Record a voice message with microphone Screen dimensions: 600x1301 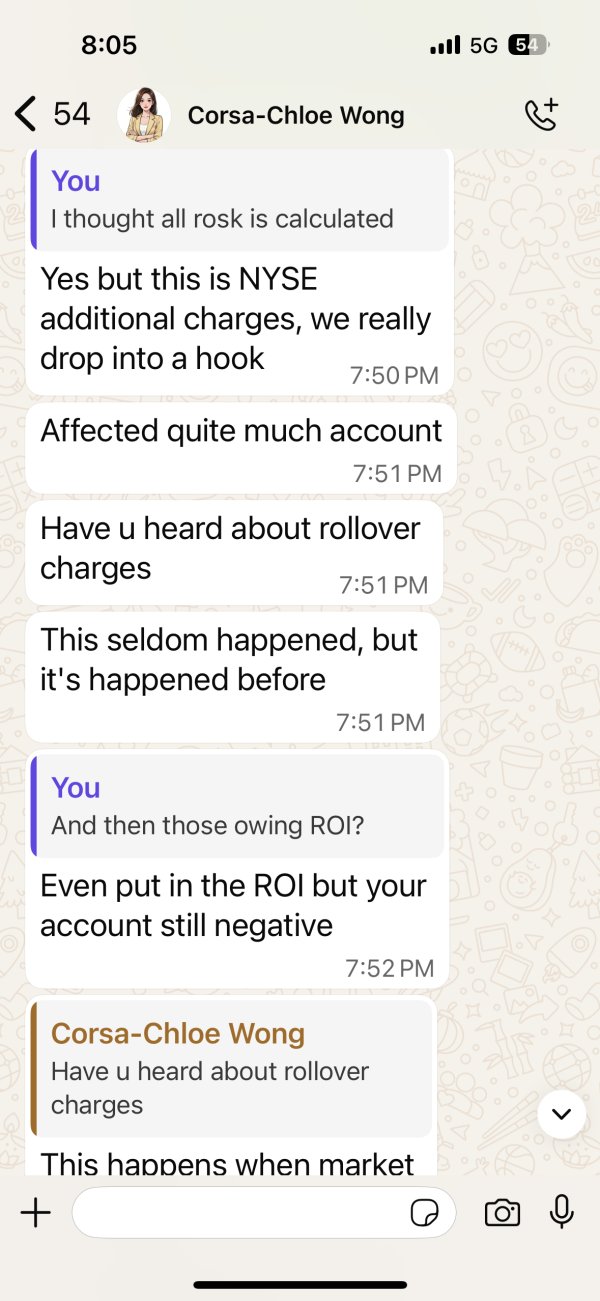pos(562,1212)
